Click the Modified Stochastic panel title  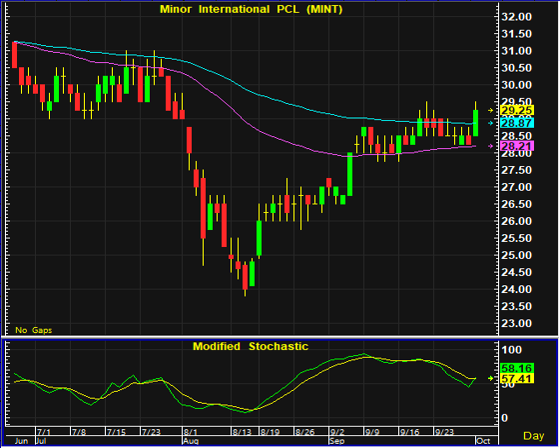(x=250, y=346)
